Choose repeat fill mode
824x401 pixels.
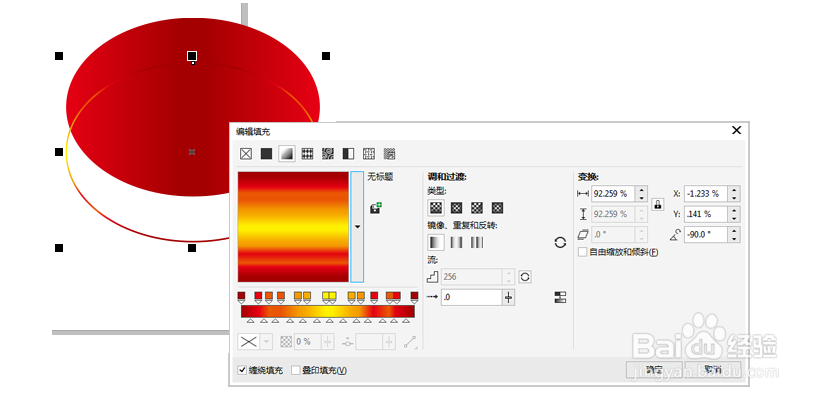[x=477, y=242]
